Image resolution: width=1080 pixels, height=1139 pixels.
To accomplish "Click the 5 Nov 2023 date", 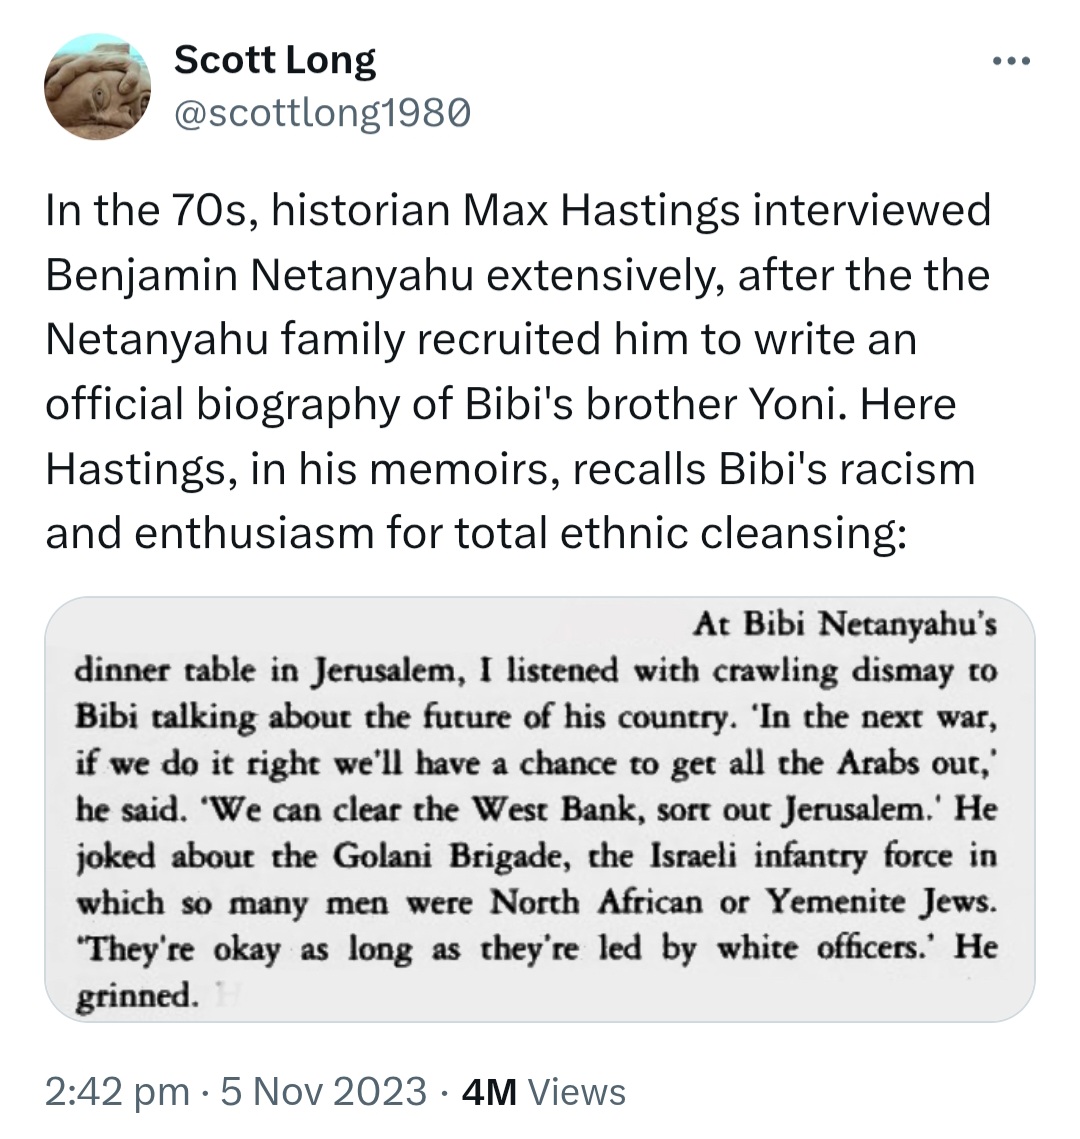I will [x=323, y=1093].
